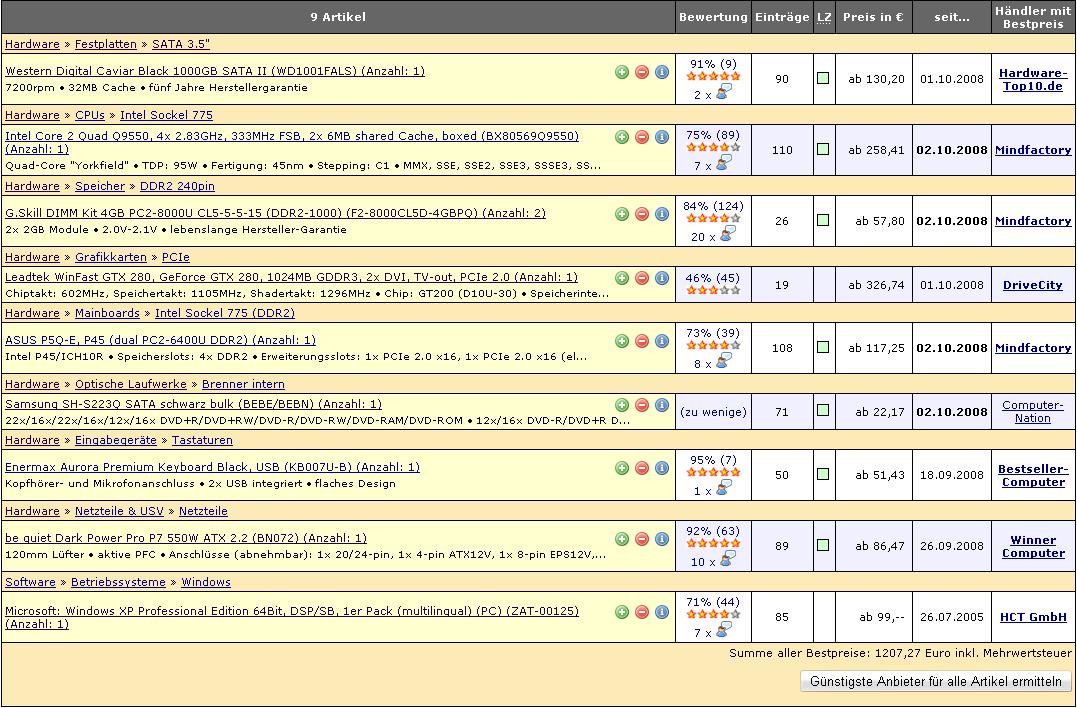Add one more Intel Core 2 Quad Q9550

coord(622,137)
